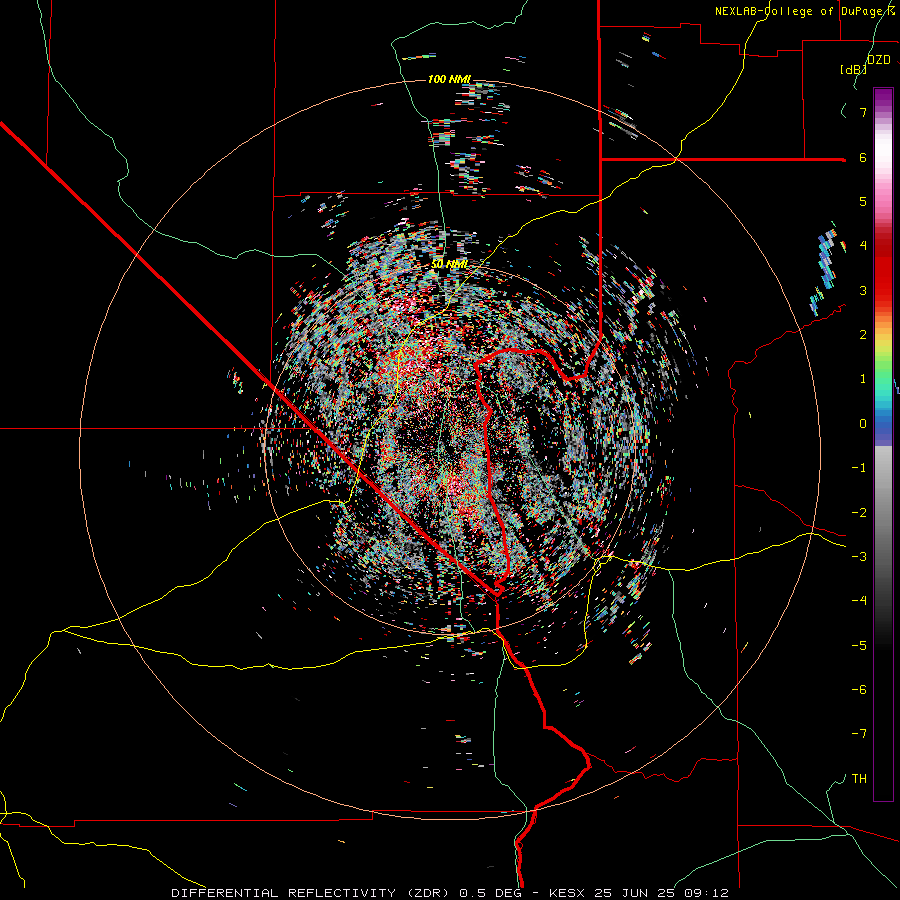
Task: Click the scale tick value 4
Action: tap(863, 246)
